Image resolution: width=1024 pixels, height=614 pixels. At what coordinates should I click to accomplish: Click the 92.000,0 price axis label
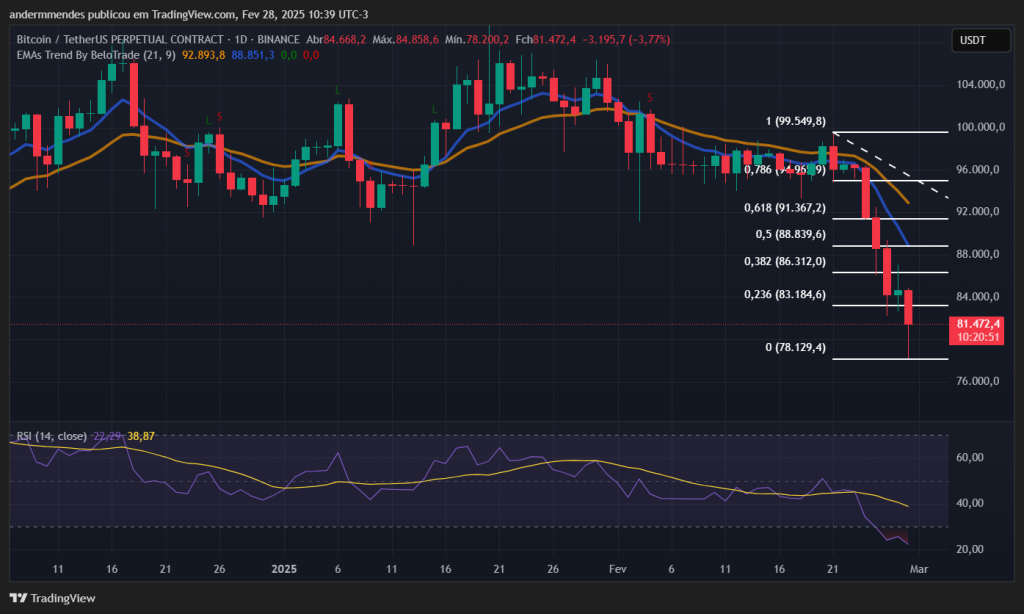(x=978, y=212)
